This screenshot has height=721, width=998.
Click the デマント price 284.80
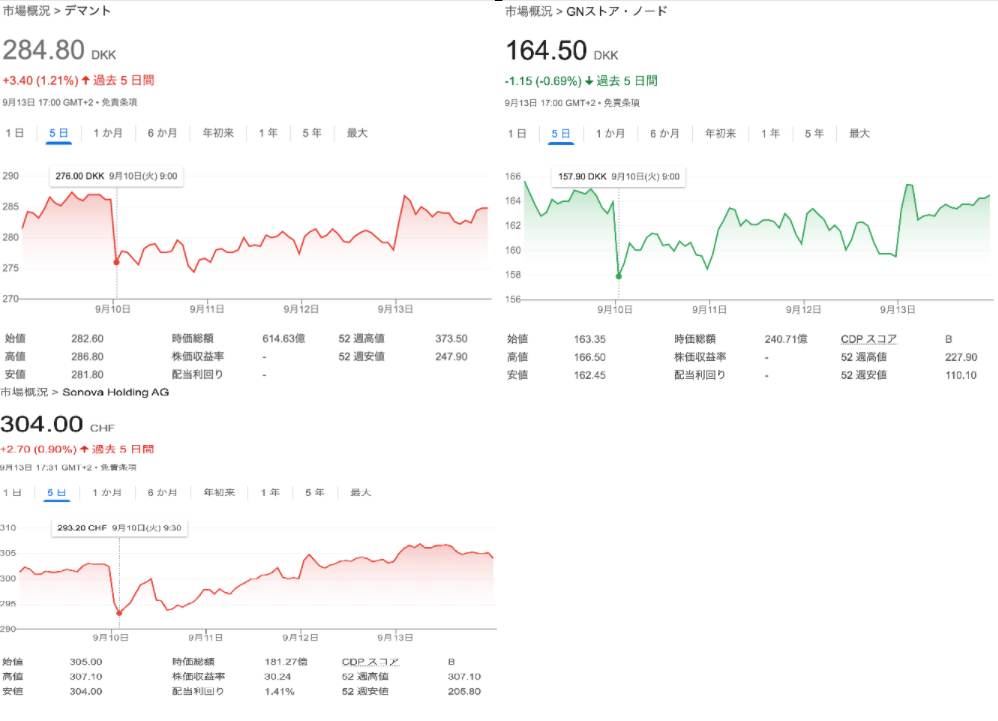pos(43,50)
